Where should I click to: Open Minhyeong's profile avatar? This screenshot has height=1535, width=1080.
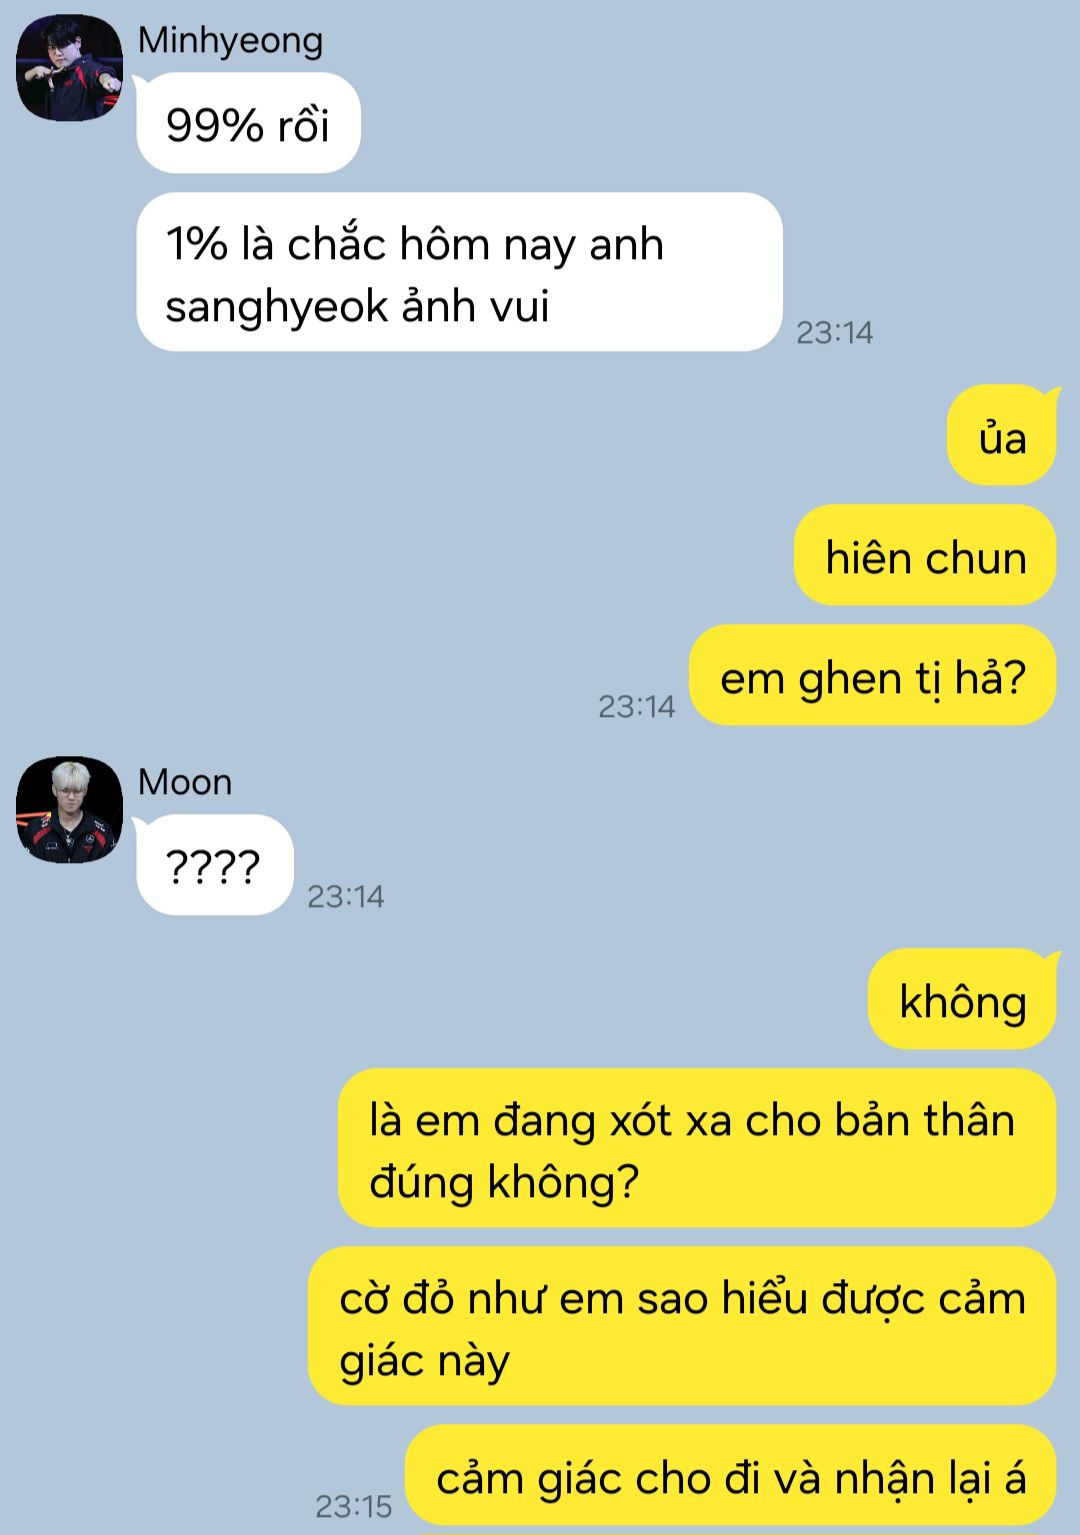tap(69, 68)
